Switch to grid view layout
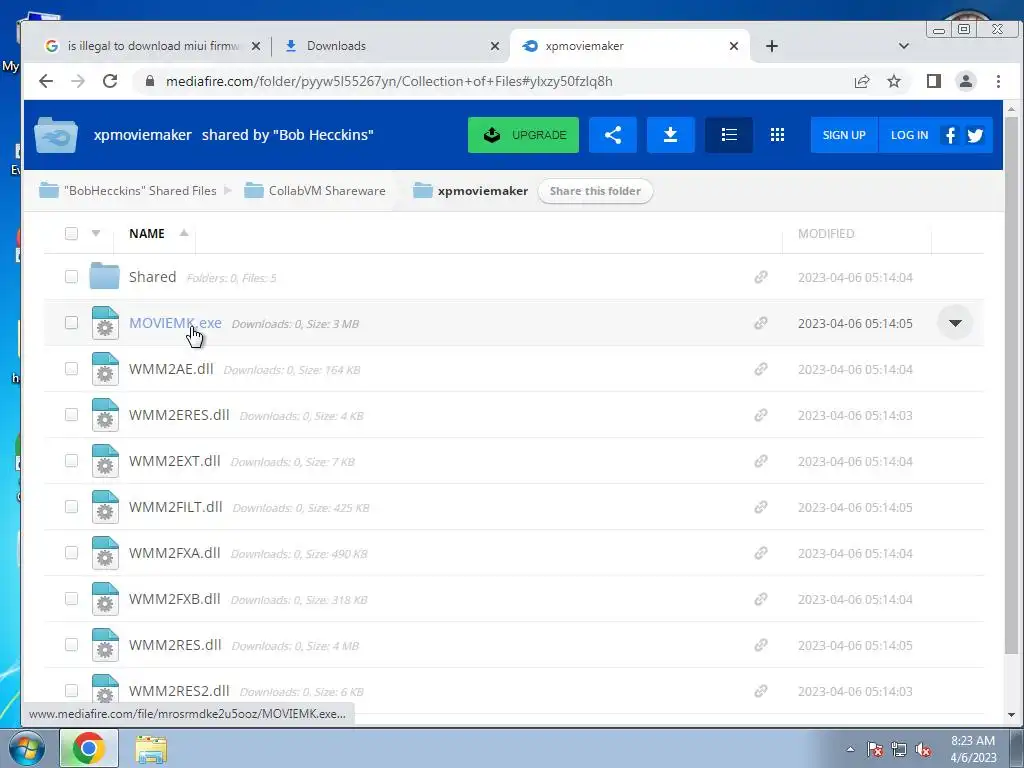1024x768 pixels. [x=777, y=135]
